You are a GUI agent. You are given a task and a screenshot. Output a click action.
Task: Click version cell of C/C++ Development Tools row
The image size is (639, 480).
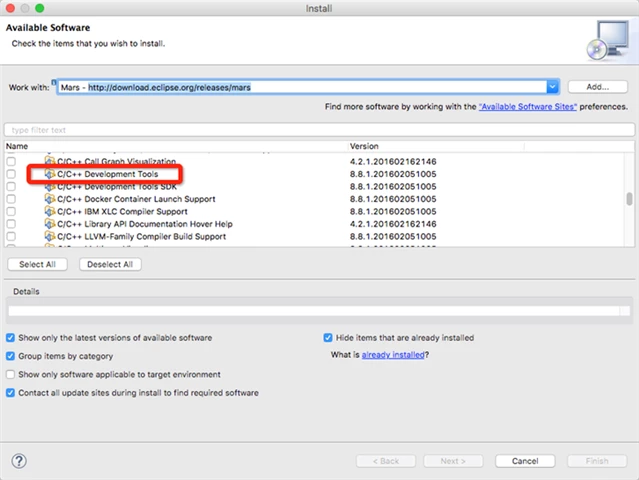point(393,174)
